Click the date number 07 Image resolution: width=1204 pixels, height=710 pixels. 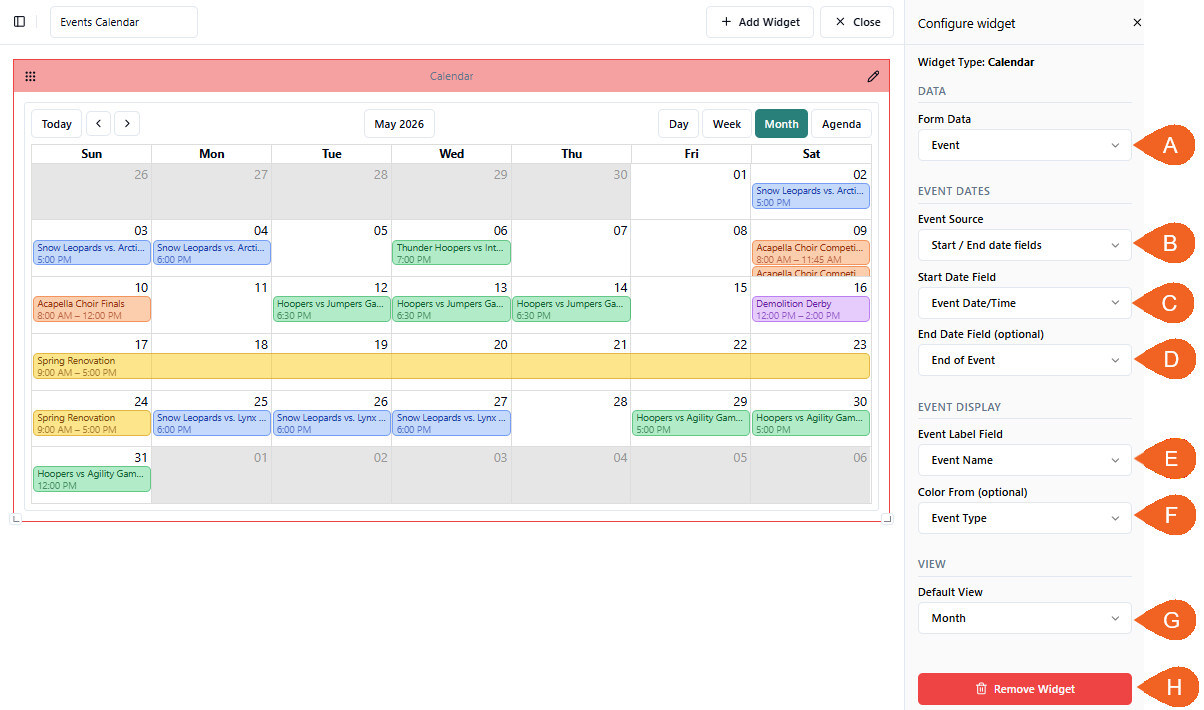[x=620, y=231]
